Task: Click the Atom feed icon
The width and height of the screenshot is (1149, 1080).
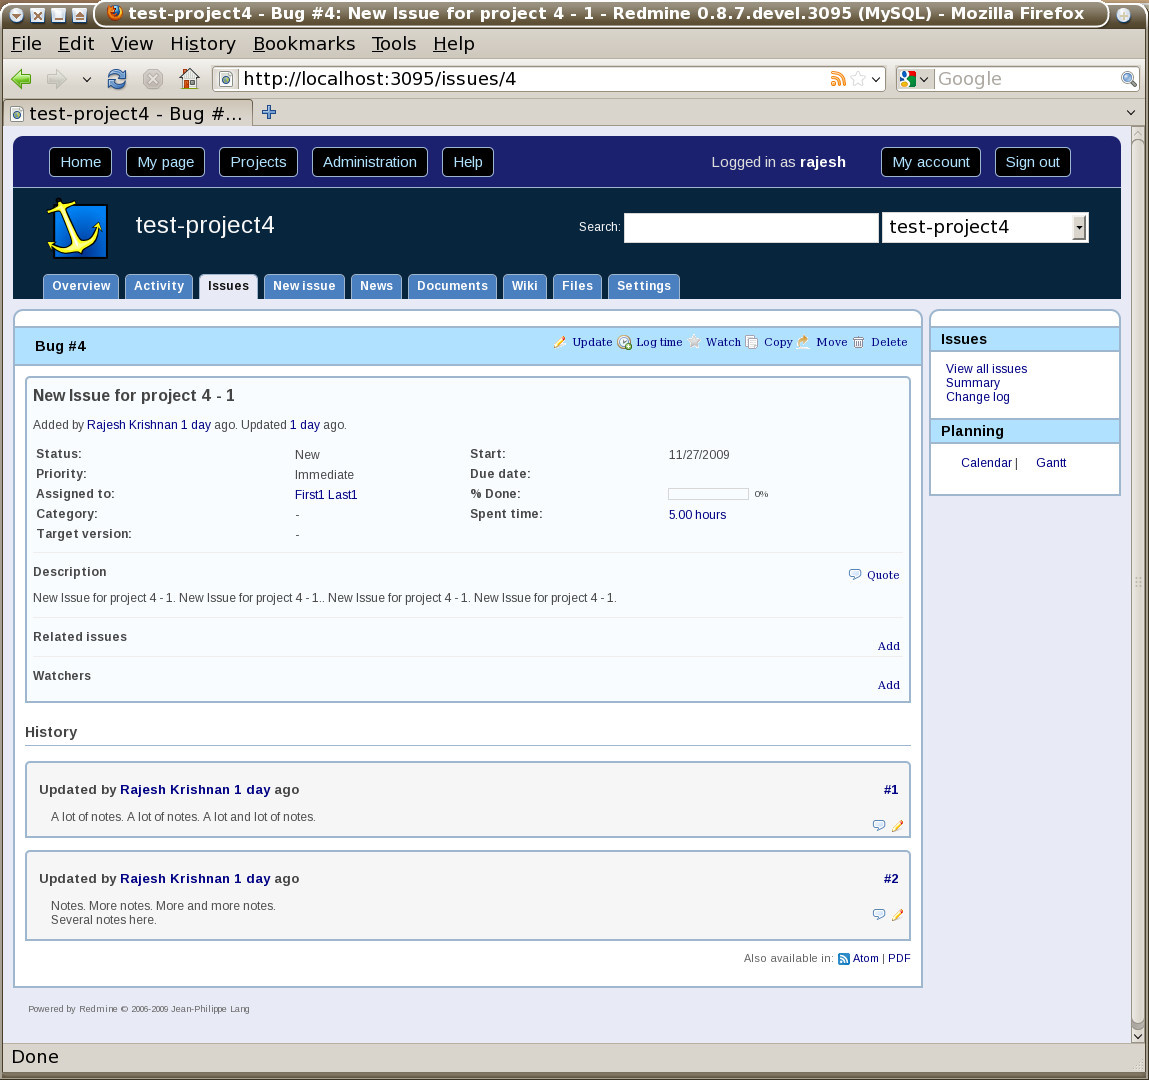Action: click(x=843, y=958)
